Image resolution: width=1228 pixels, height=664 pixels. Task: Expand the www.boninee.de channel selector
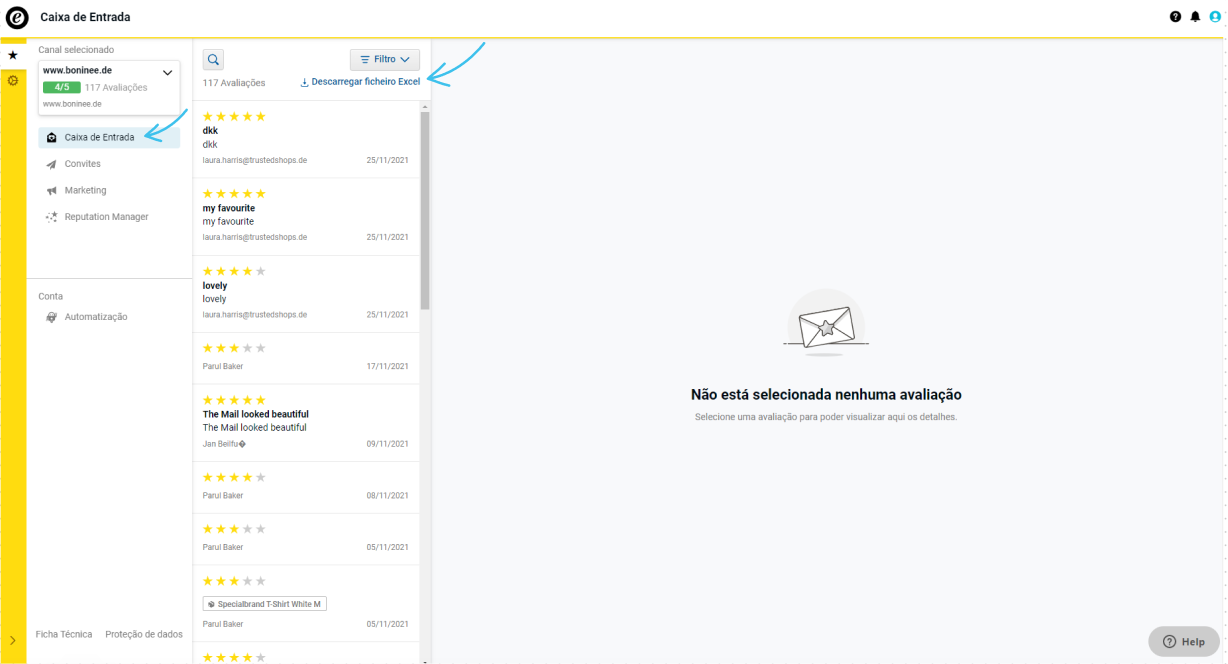(167, 72)
